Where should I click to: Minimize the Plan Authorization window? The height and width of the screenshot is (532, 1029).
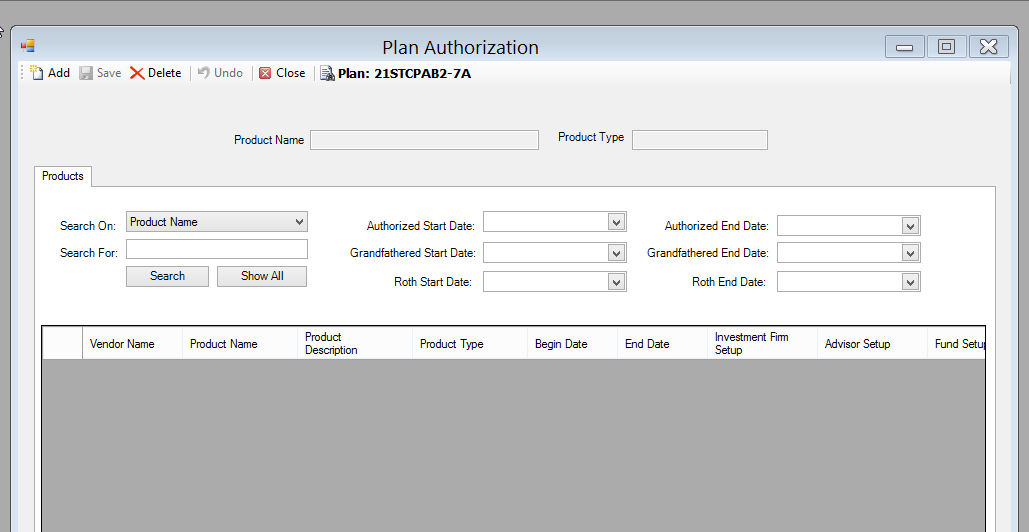pyautogui.click(x=904, y=47)
